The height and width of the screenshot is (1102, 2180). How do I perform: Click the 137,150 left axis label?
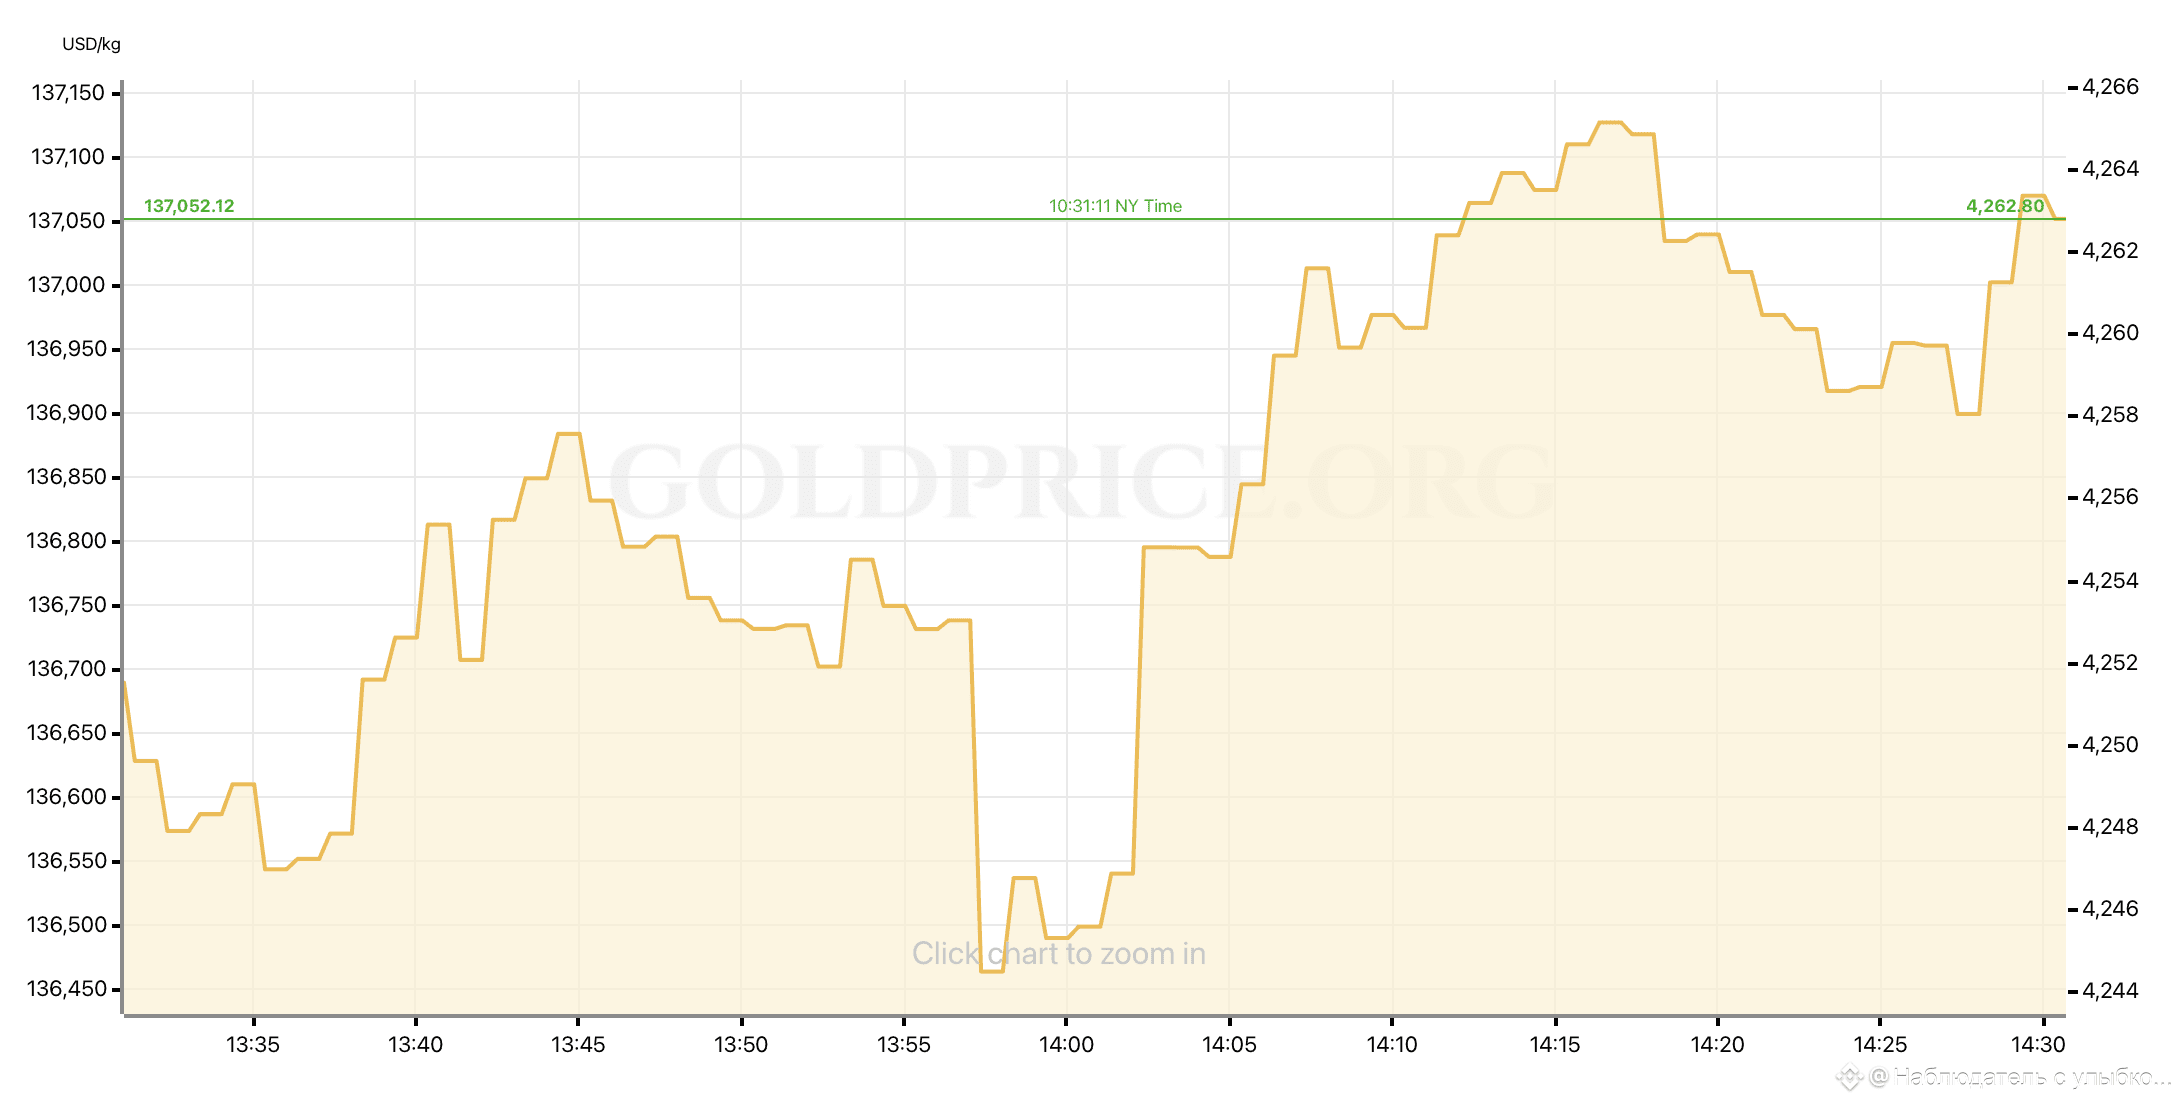click(x=68, y=93)
